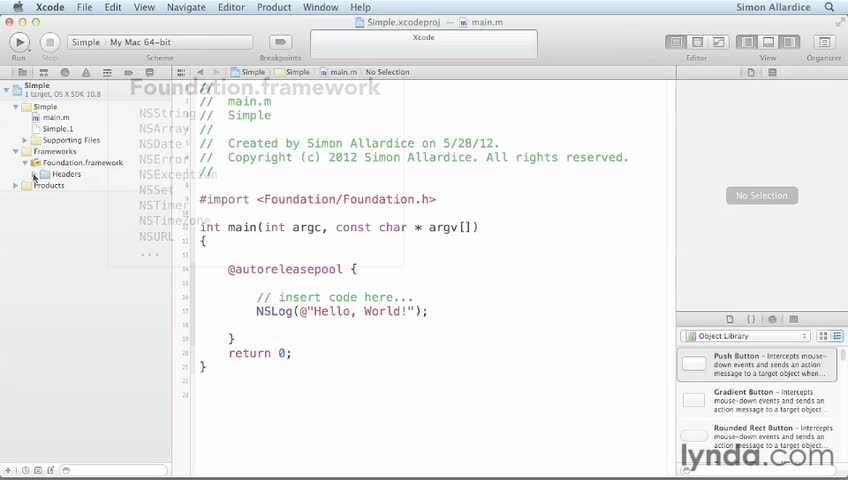Open the Navigate menu

186,7
